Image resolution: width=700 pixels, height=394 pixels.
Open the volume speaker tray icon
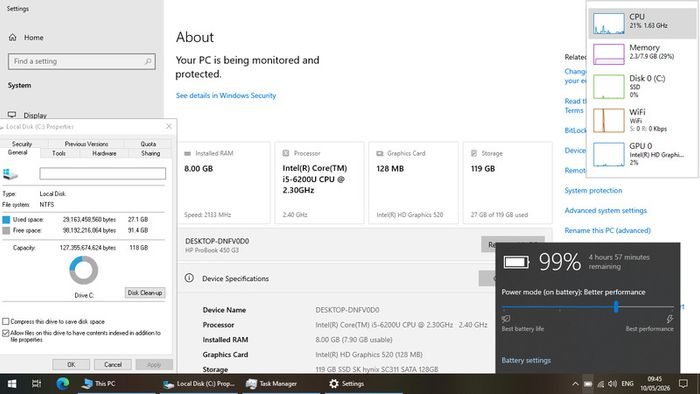[x=612, y=384]
